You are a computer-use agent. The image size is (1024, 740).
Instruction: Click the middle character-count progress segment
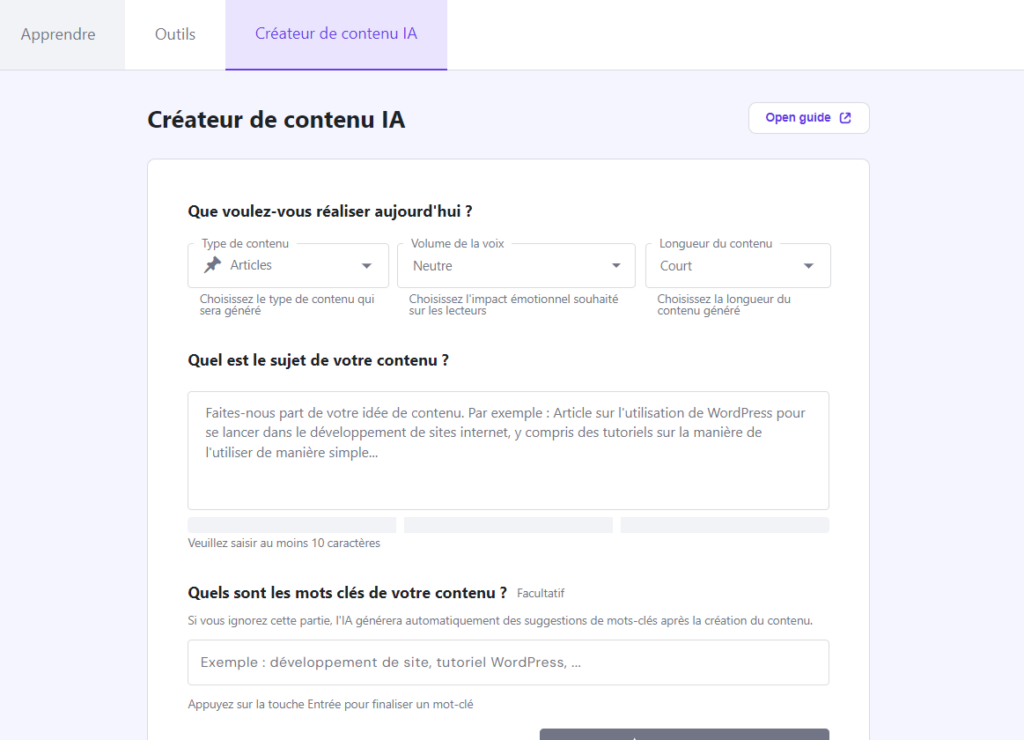pyautogui.click(x=508, y=525)
